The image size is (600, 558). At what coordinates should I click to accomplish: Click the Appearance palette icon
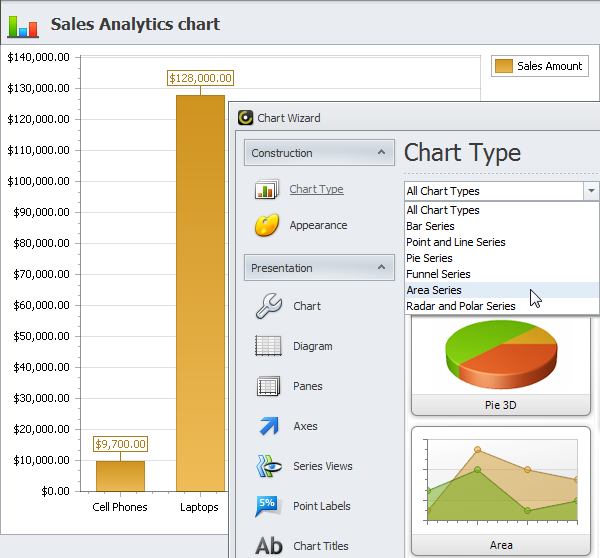266,226
